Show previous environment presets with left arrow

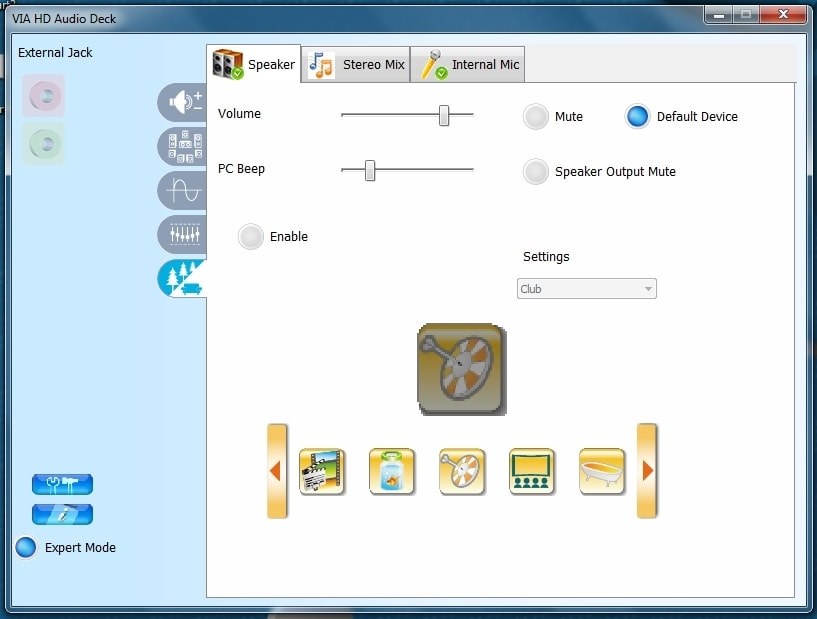pos(277,471)
